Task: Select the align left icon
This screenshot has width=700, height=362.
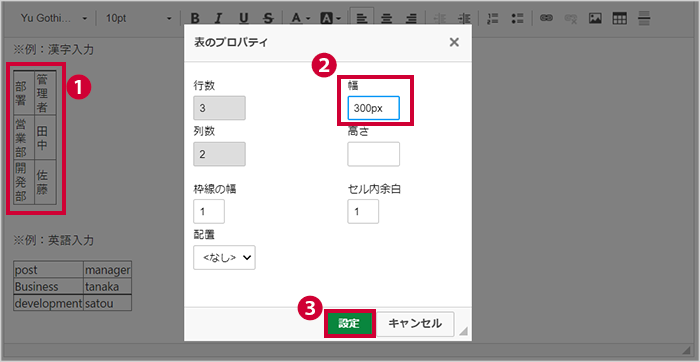Action: pyautogui.click(x=362, y=18)
